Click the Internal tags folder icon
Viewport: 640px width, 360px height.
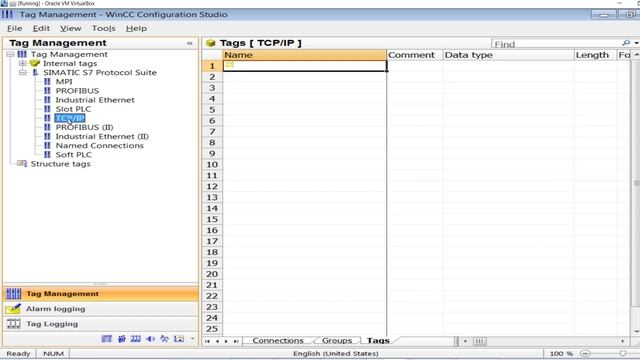pos(35,63)
